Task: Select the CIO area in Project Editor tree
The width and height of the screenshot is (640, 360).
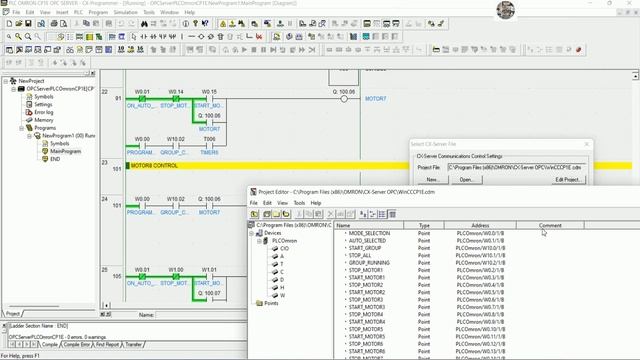Action: tap(284, 249)
